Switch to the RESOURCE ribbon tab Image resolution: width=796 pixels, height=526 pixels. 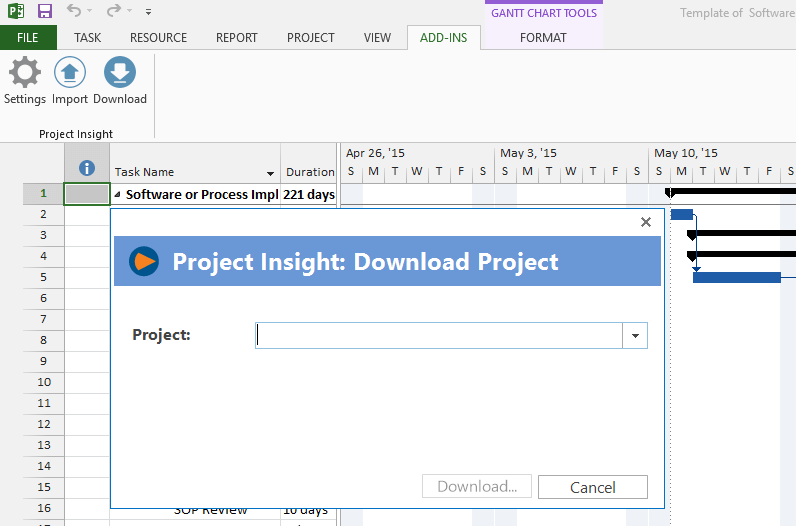(x=158, y=38)
